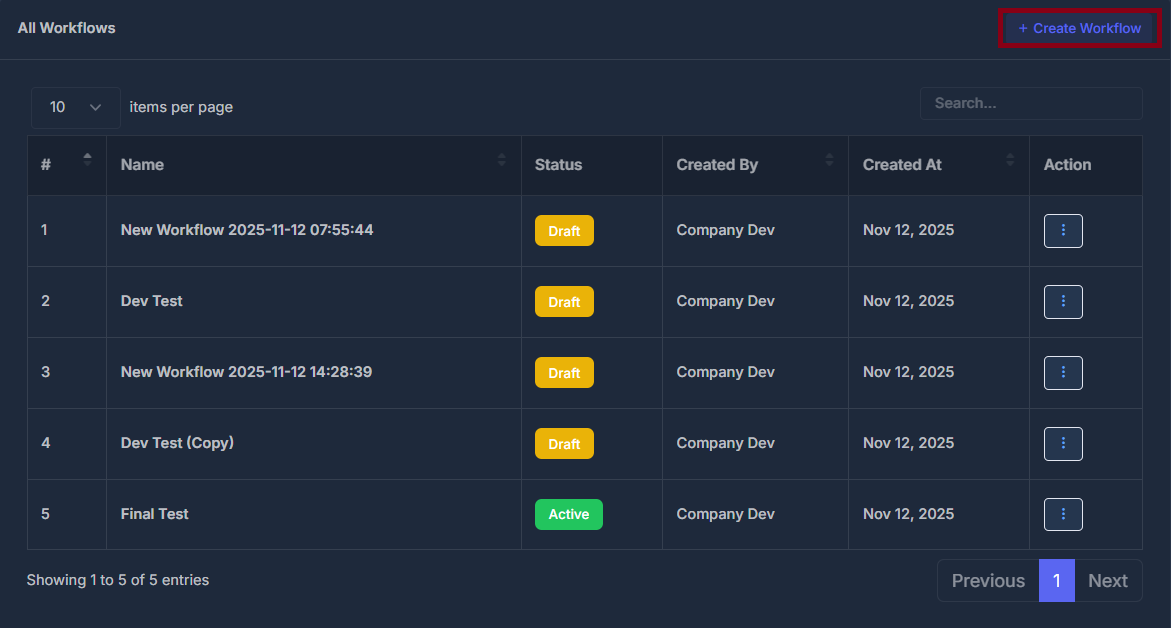Image resolution: width=1171 pixels, height=628 pixels.
Task: Click the Name column header label
Action: (x=142, y=165)
